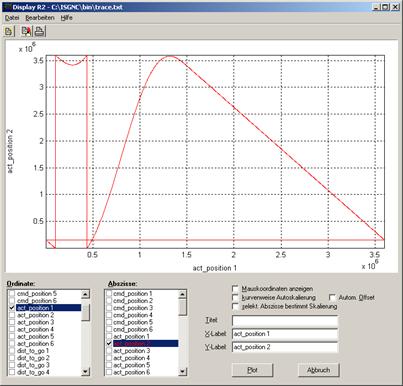Check cmd_position 3 in Abszisse list

pos(109,308)
